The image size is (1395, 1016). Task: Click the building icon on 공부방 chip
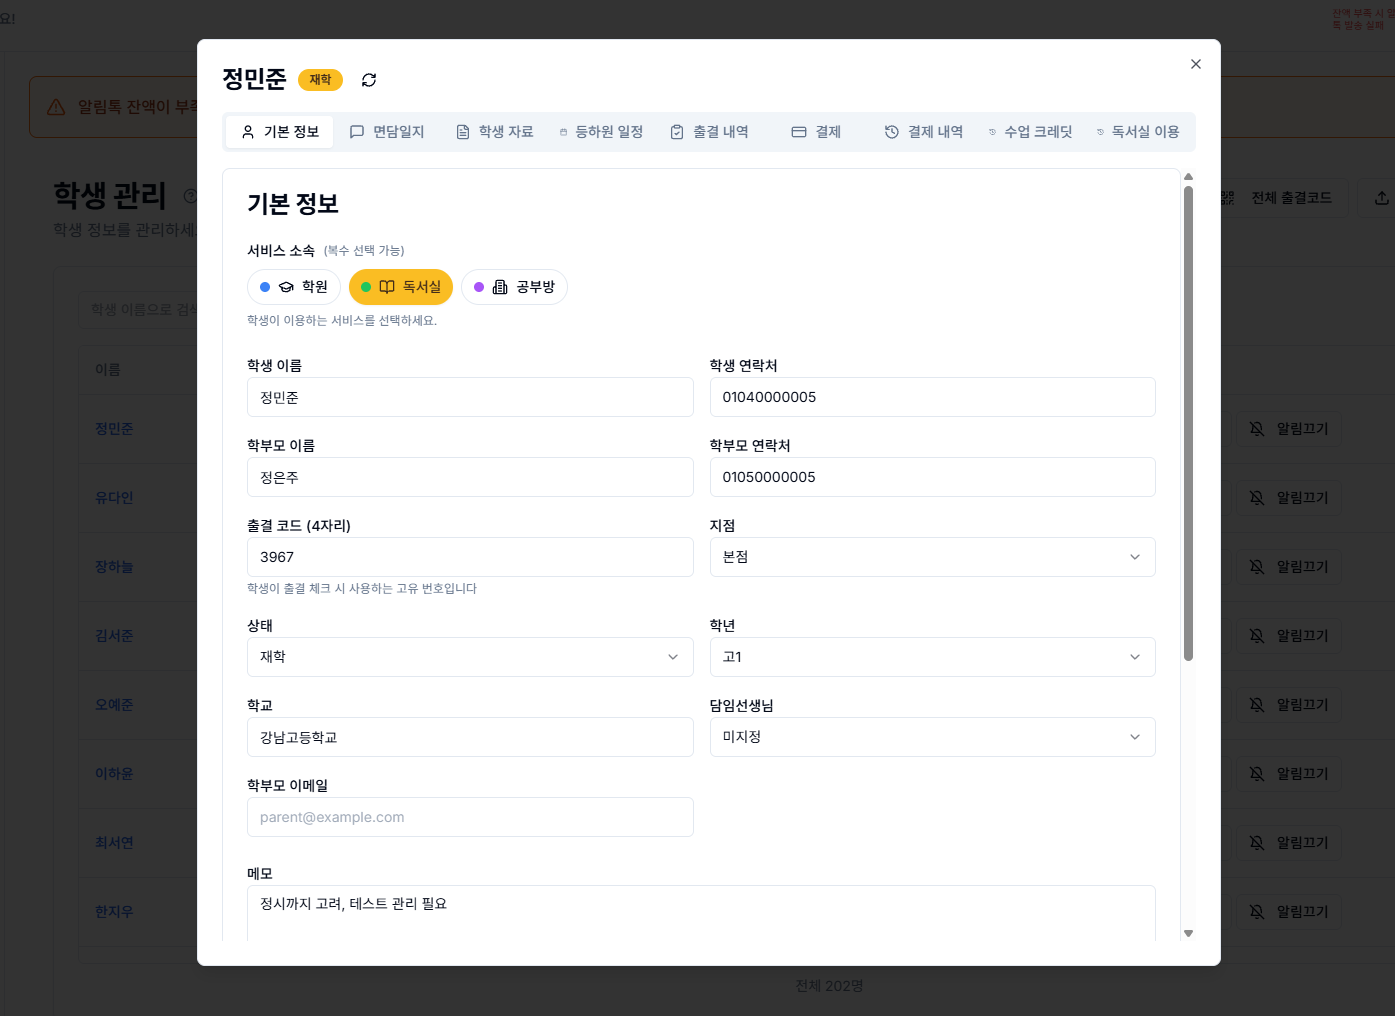click(x=500, y=287)
